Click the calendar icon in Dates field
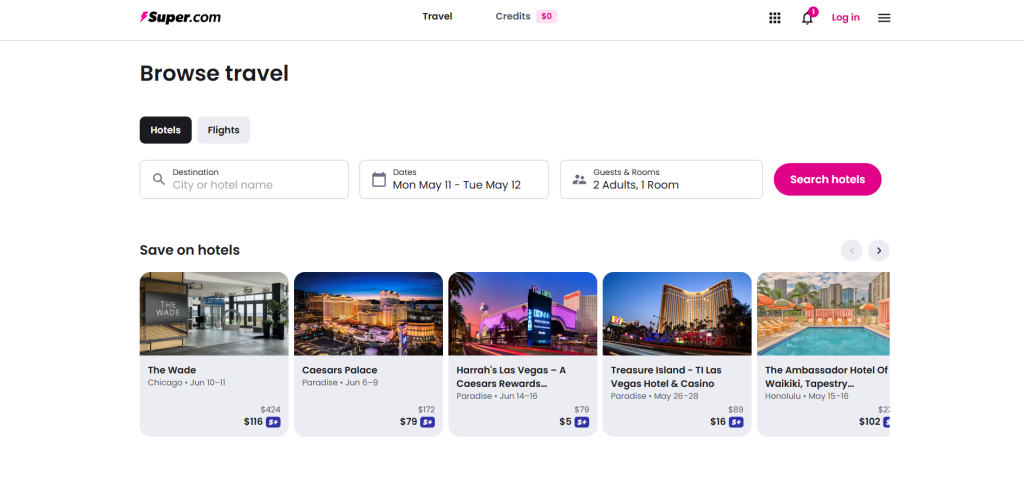The width and height of the screenshot is (1024, 485). pos(379,179)
